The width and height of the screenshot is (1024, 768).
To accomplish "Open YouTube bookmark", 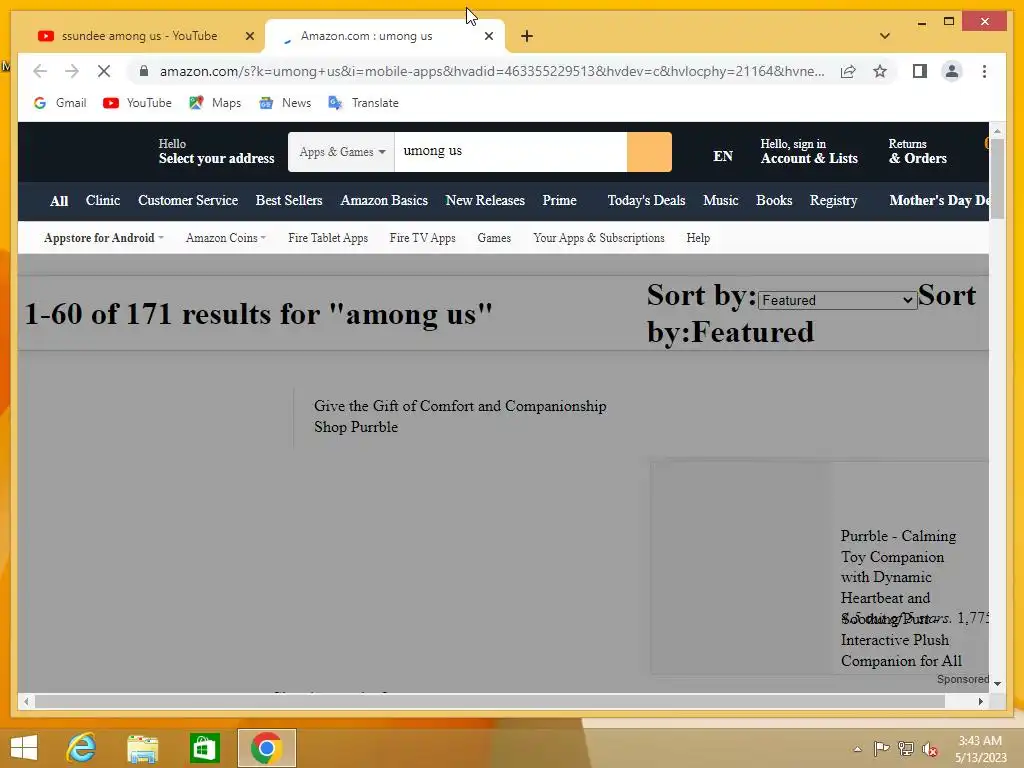I will click(x=137, y=103).
